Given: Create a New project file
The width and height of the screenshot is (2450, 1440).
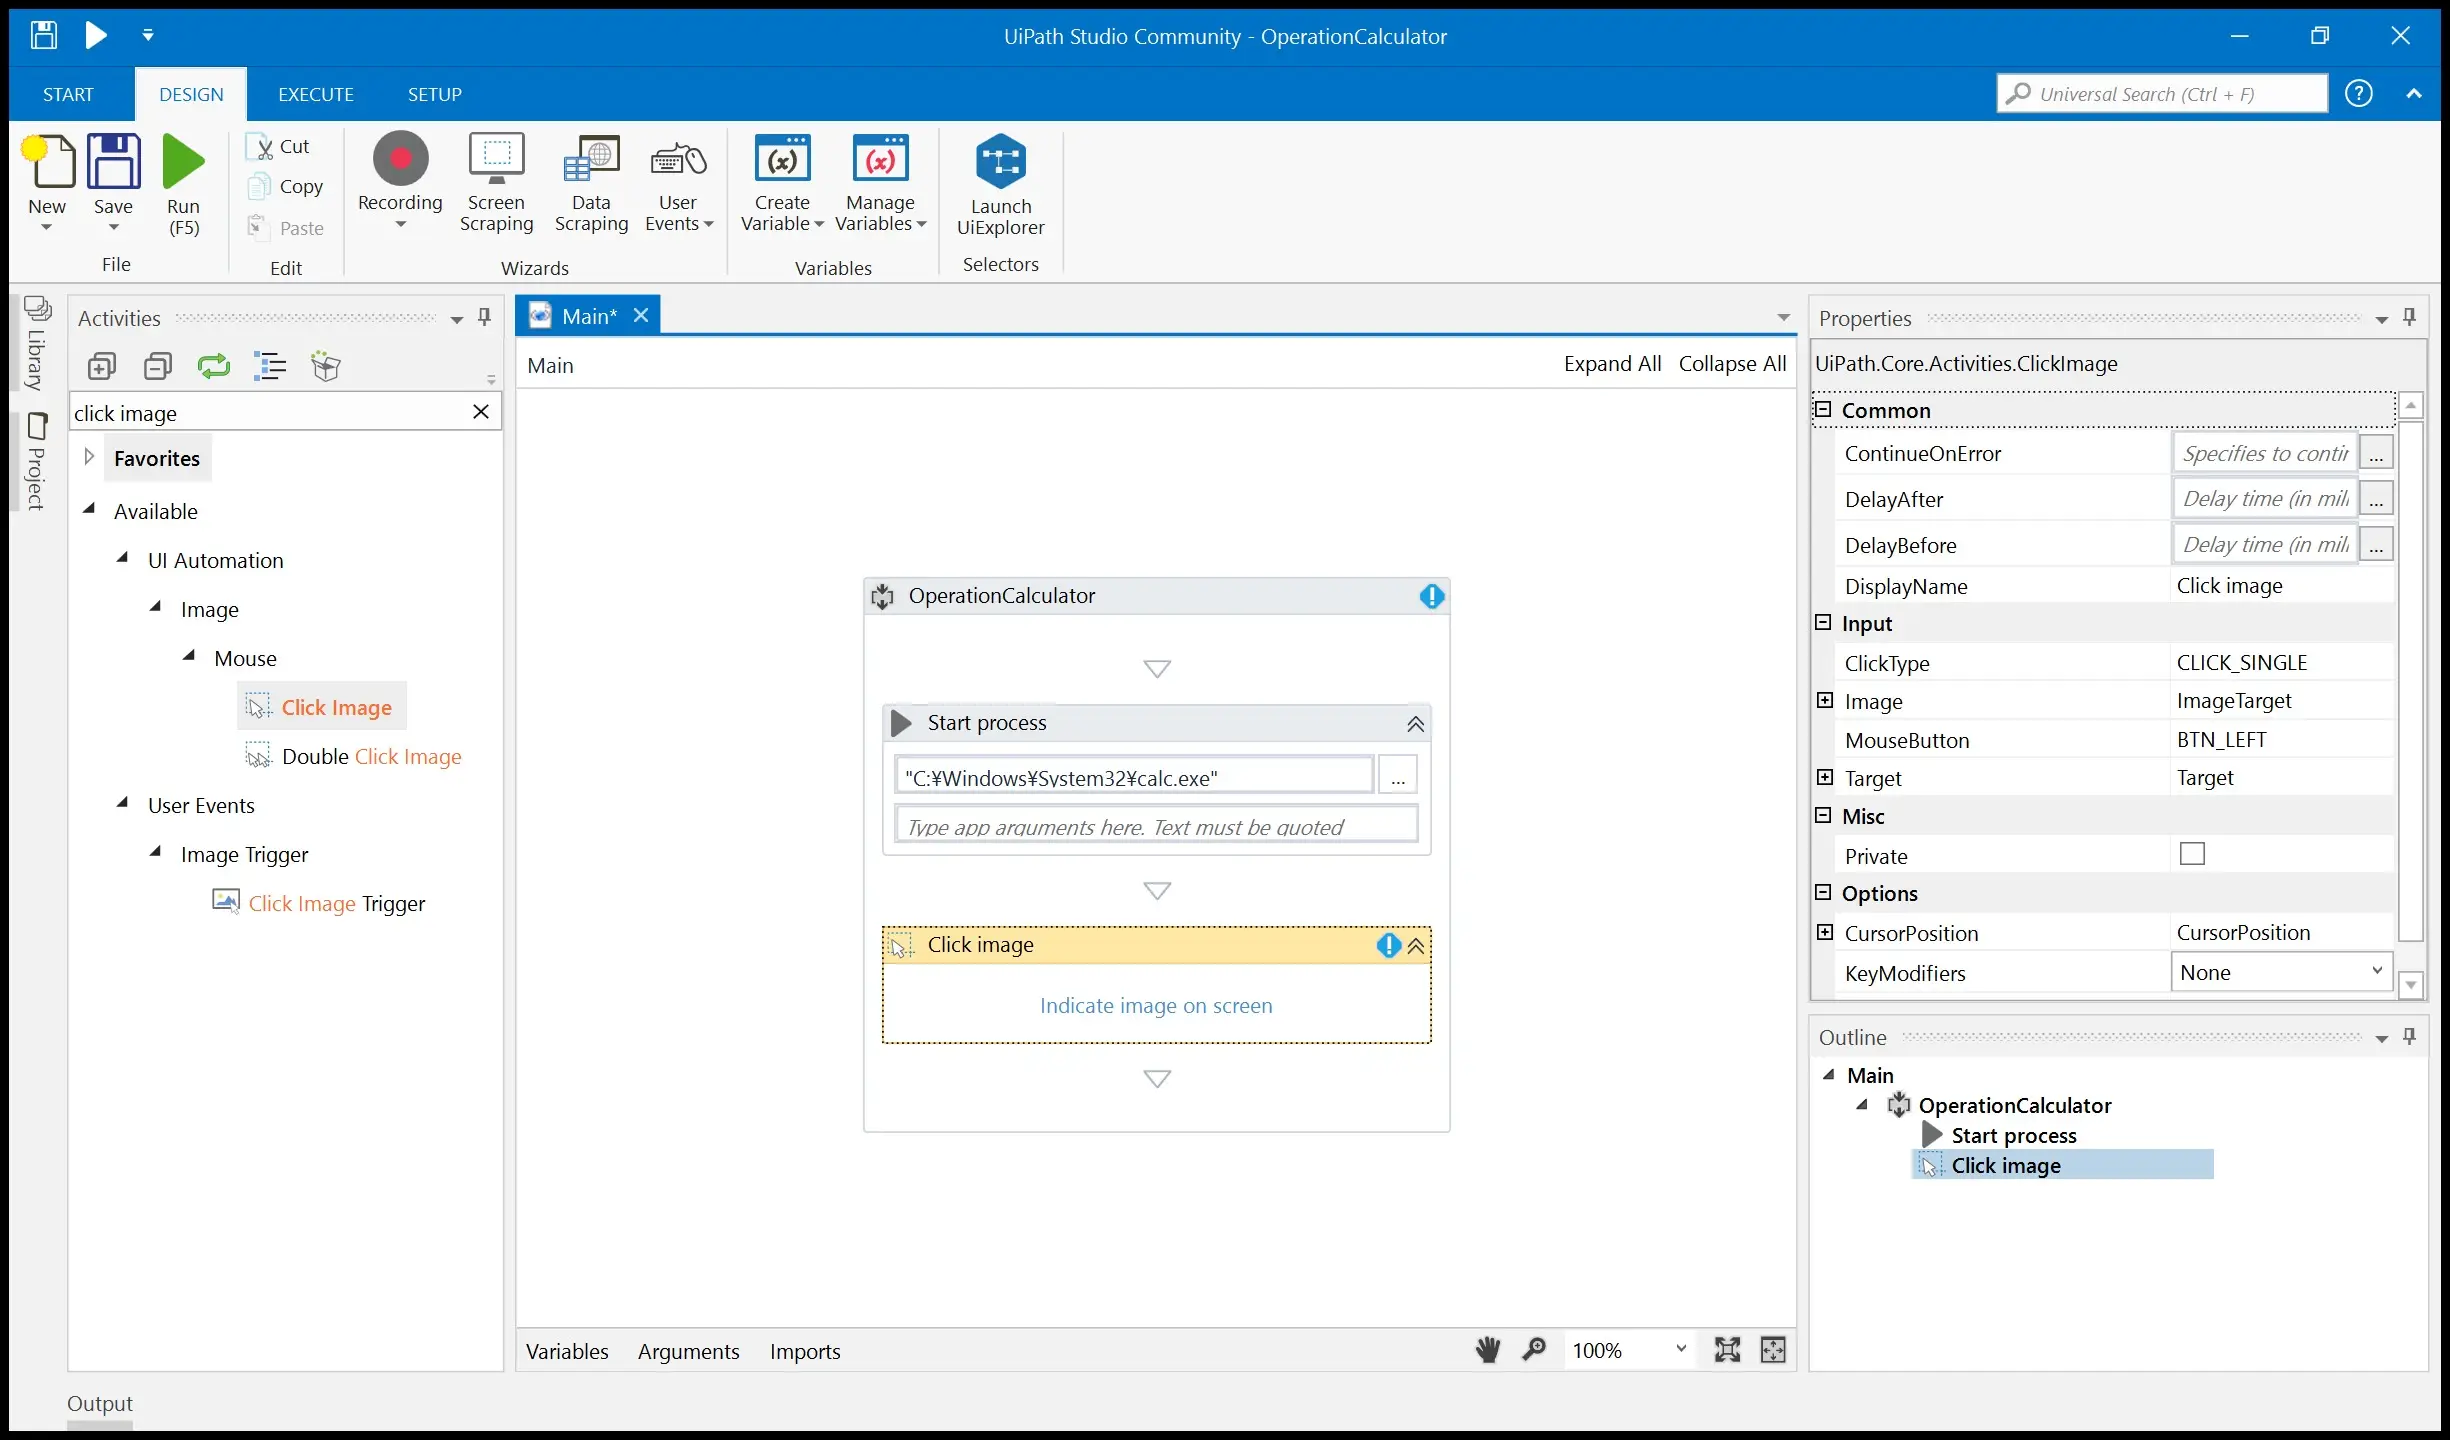Looking at the screenshot, I should coord(48,184).
